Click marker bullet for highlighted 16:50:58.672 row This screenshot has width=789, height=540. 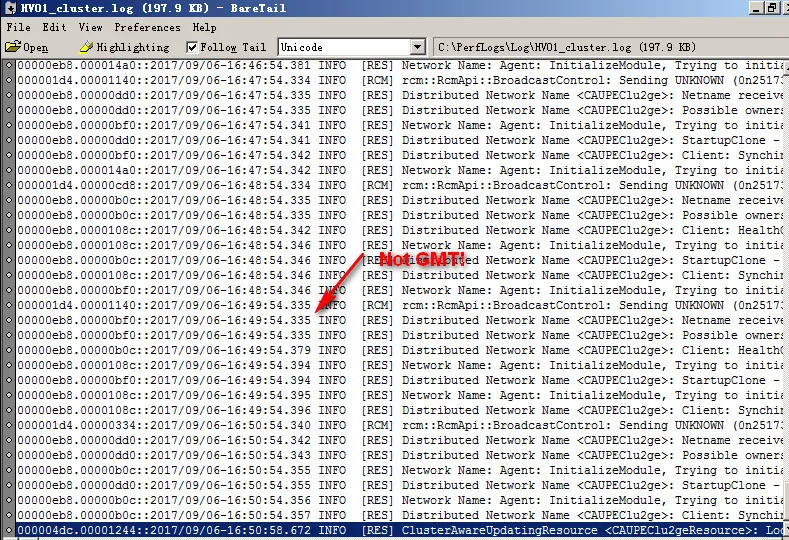(9, 530)
